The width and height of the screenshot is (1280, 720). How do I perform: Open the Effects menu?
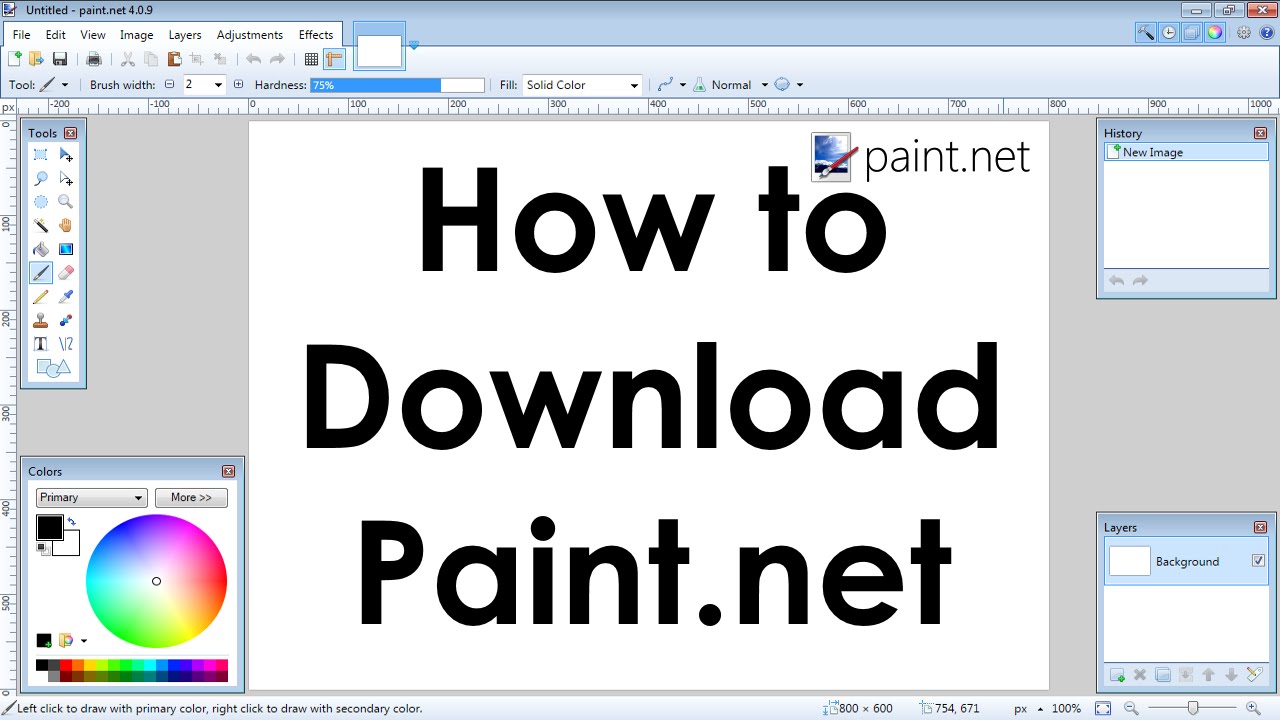pos(316,35)
